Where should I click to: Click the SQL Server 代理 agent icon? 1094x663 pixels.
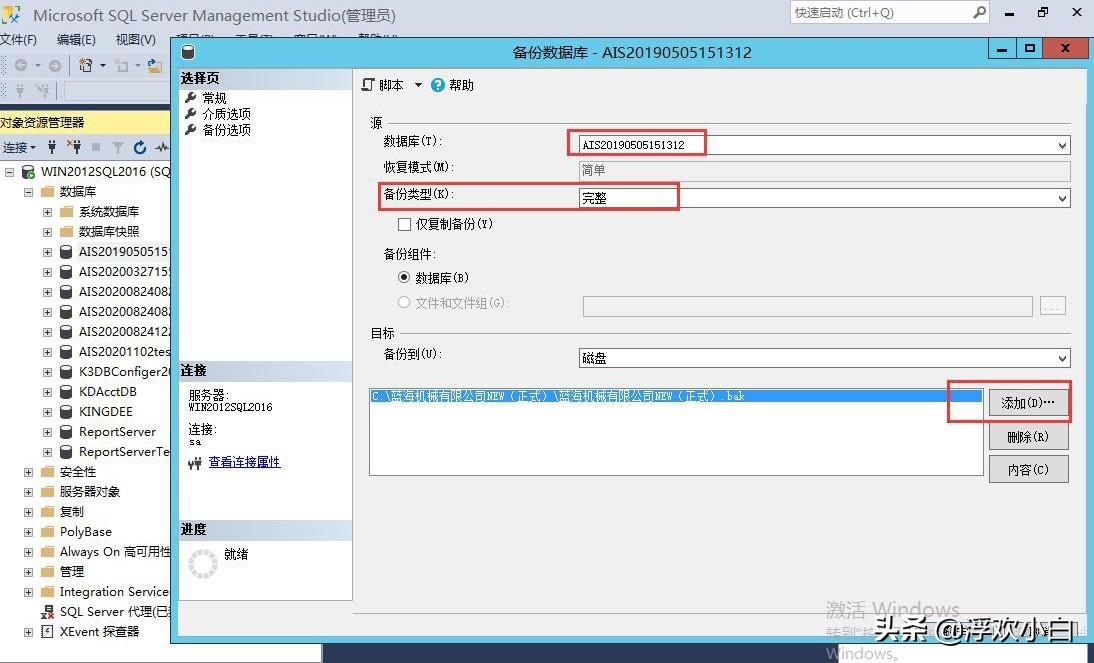pyautogui.click(x=47, y=612)
